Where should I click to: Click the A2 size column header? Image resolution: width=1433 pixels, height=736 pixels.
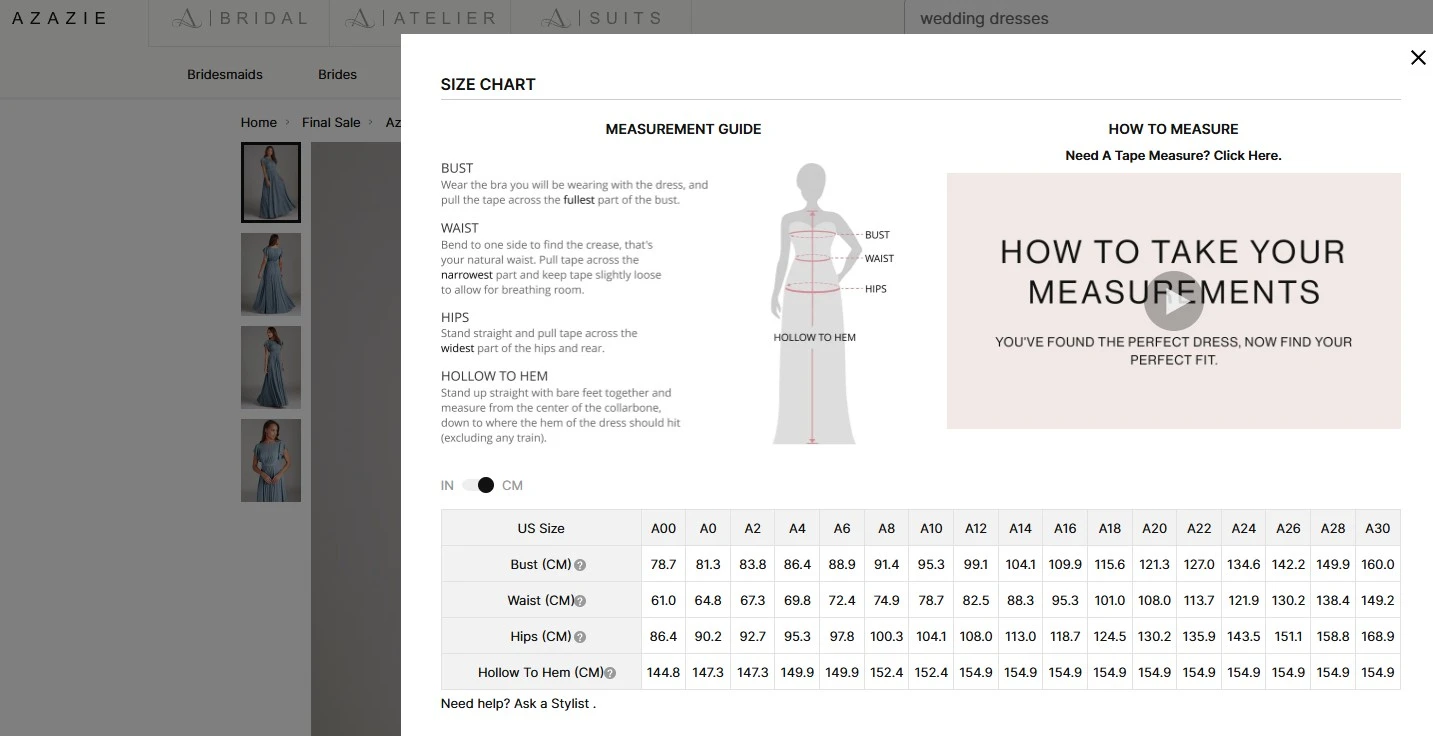point(753,528)
